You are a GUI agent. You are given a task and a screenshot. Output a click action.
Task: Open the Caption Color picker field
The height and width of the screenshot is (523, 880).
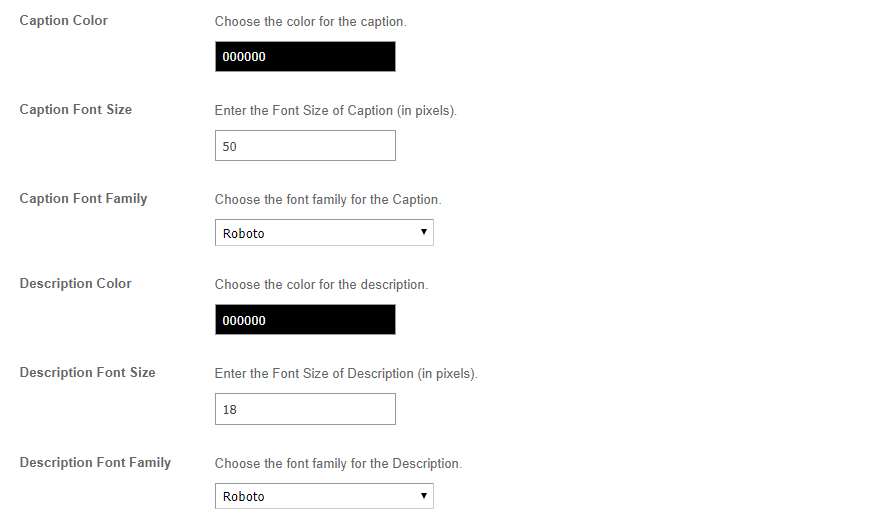click(305, 57)
